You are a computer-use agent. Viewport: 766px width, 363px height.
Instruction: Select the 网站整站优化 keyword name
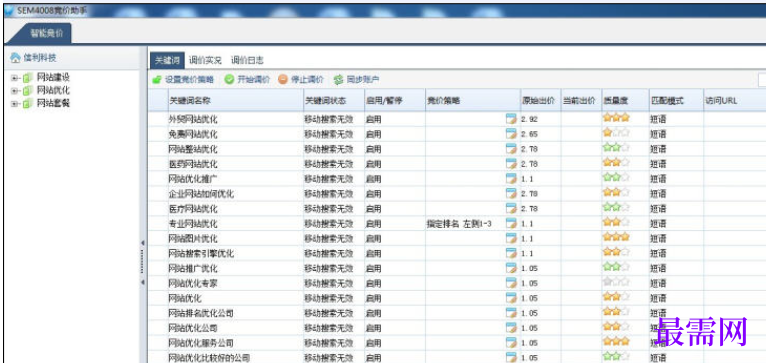193,149
